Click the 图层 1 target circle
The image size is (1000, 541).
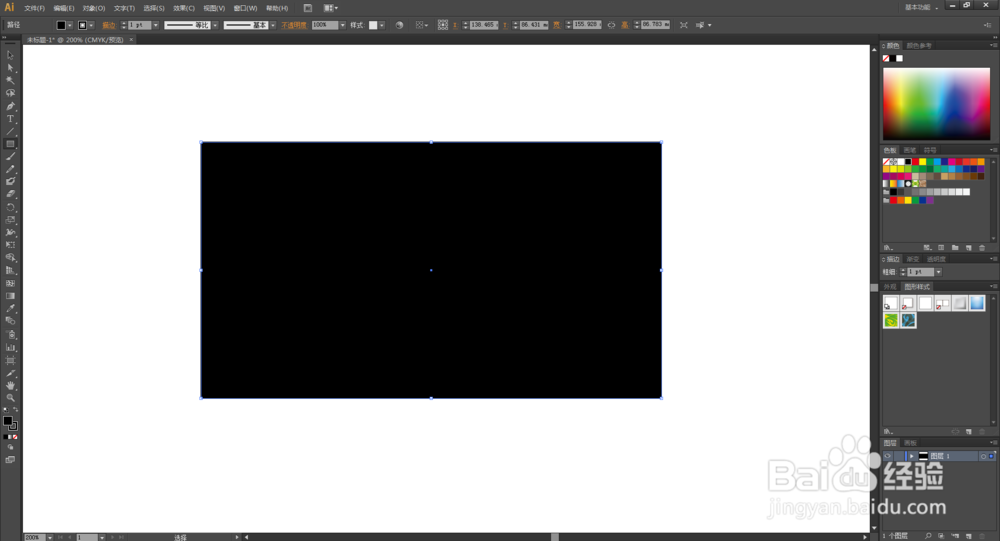click(x=983, y=456)
